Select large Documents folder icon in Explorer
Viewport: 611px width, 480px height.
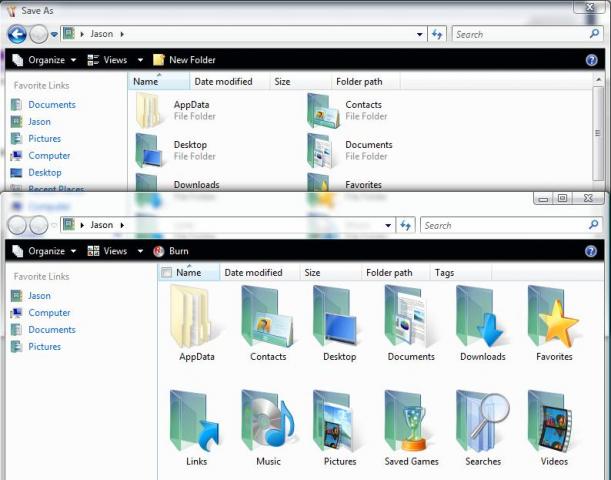[x=411, y=323]
